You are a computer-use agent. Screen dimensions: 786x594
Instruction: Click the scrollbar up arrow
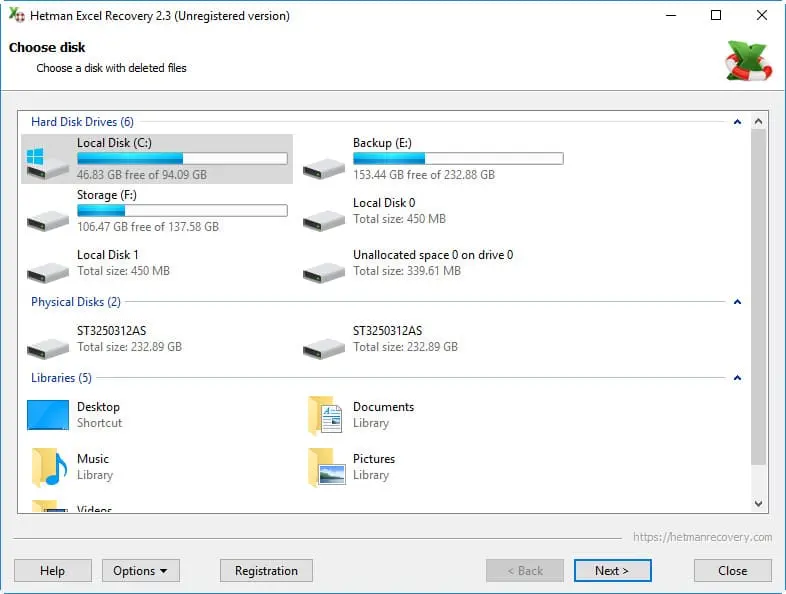click(x=758, y=122)
